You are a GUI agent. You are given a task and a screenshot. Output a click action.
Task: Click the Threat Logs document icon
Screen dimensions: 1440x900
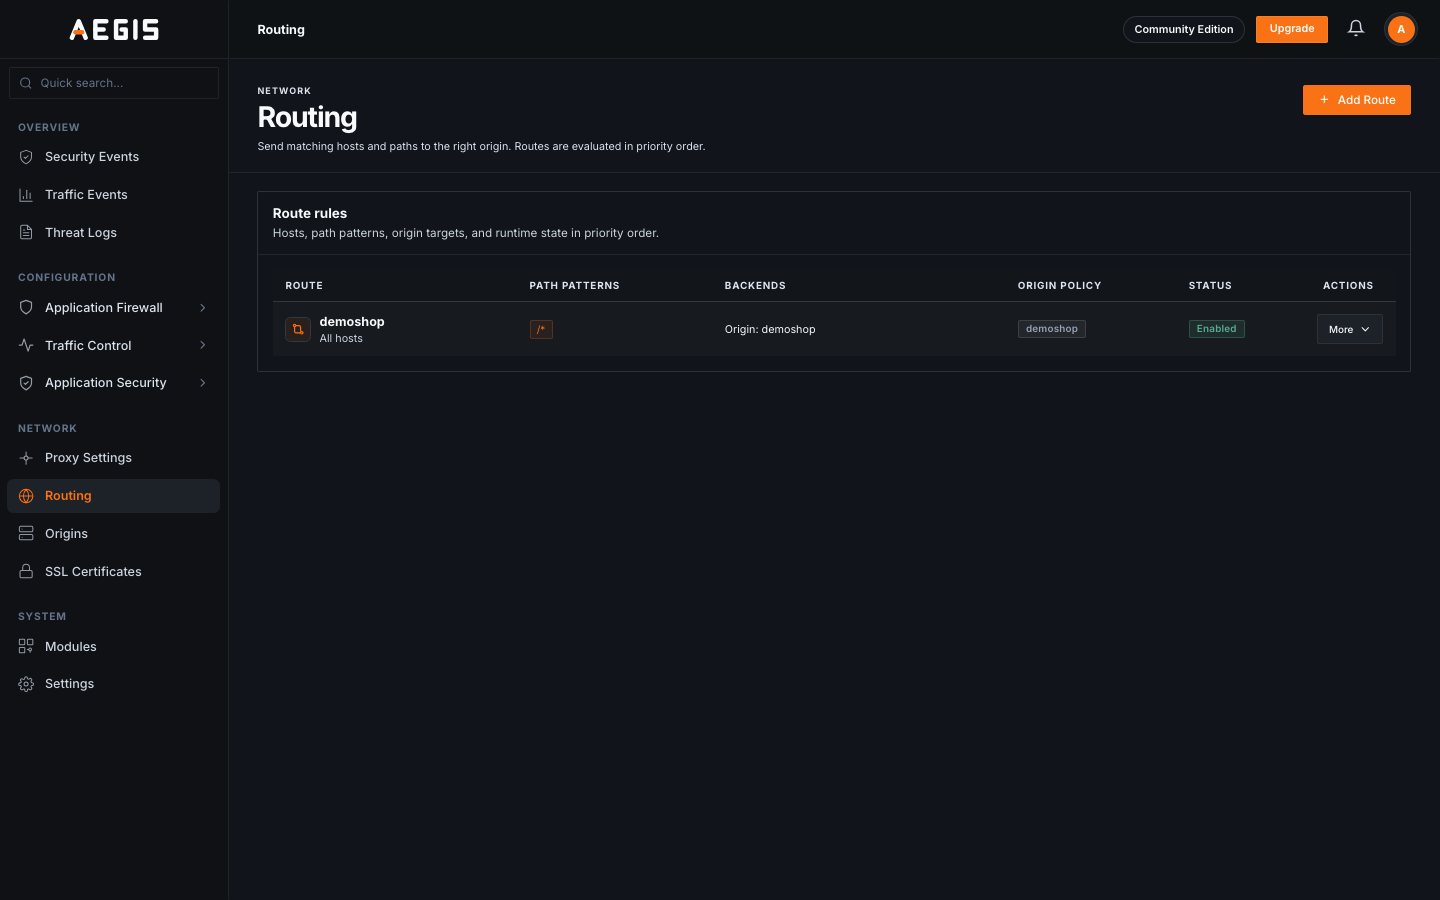point(26,233)
